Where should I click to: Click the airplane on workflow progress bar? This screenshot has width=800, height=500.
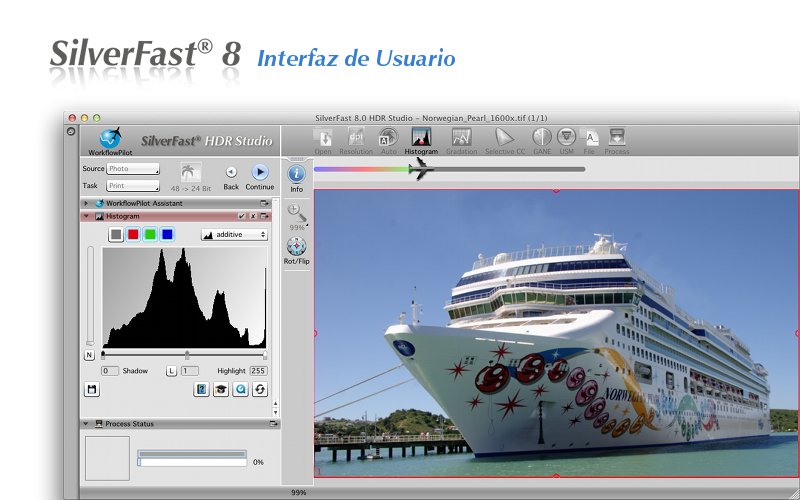coord(420,168)
